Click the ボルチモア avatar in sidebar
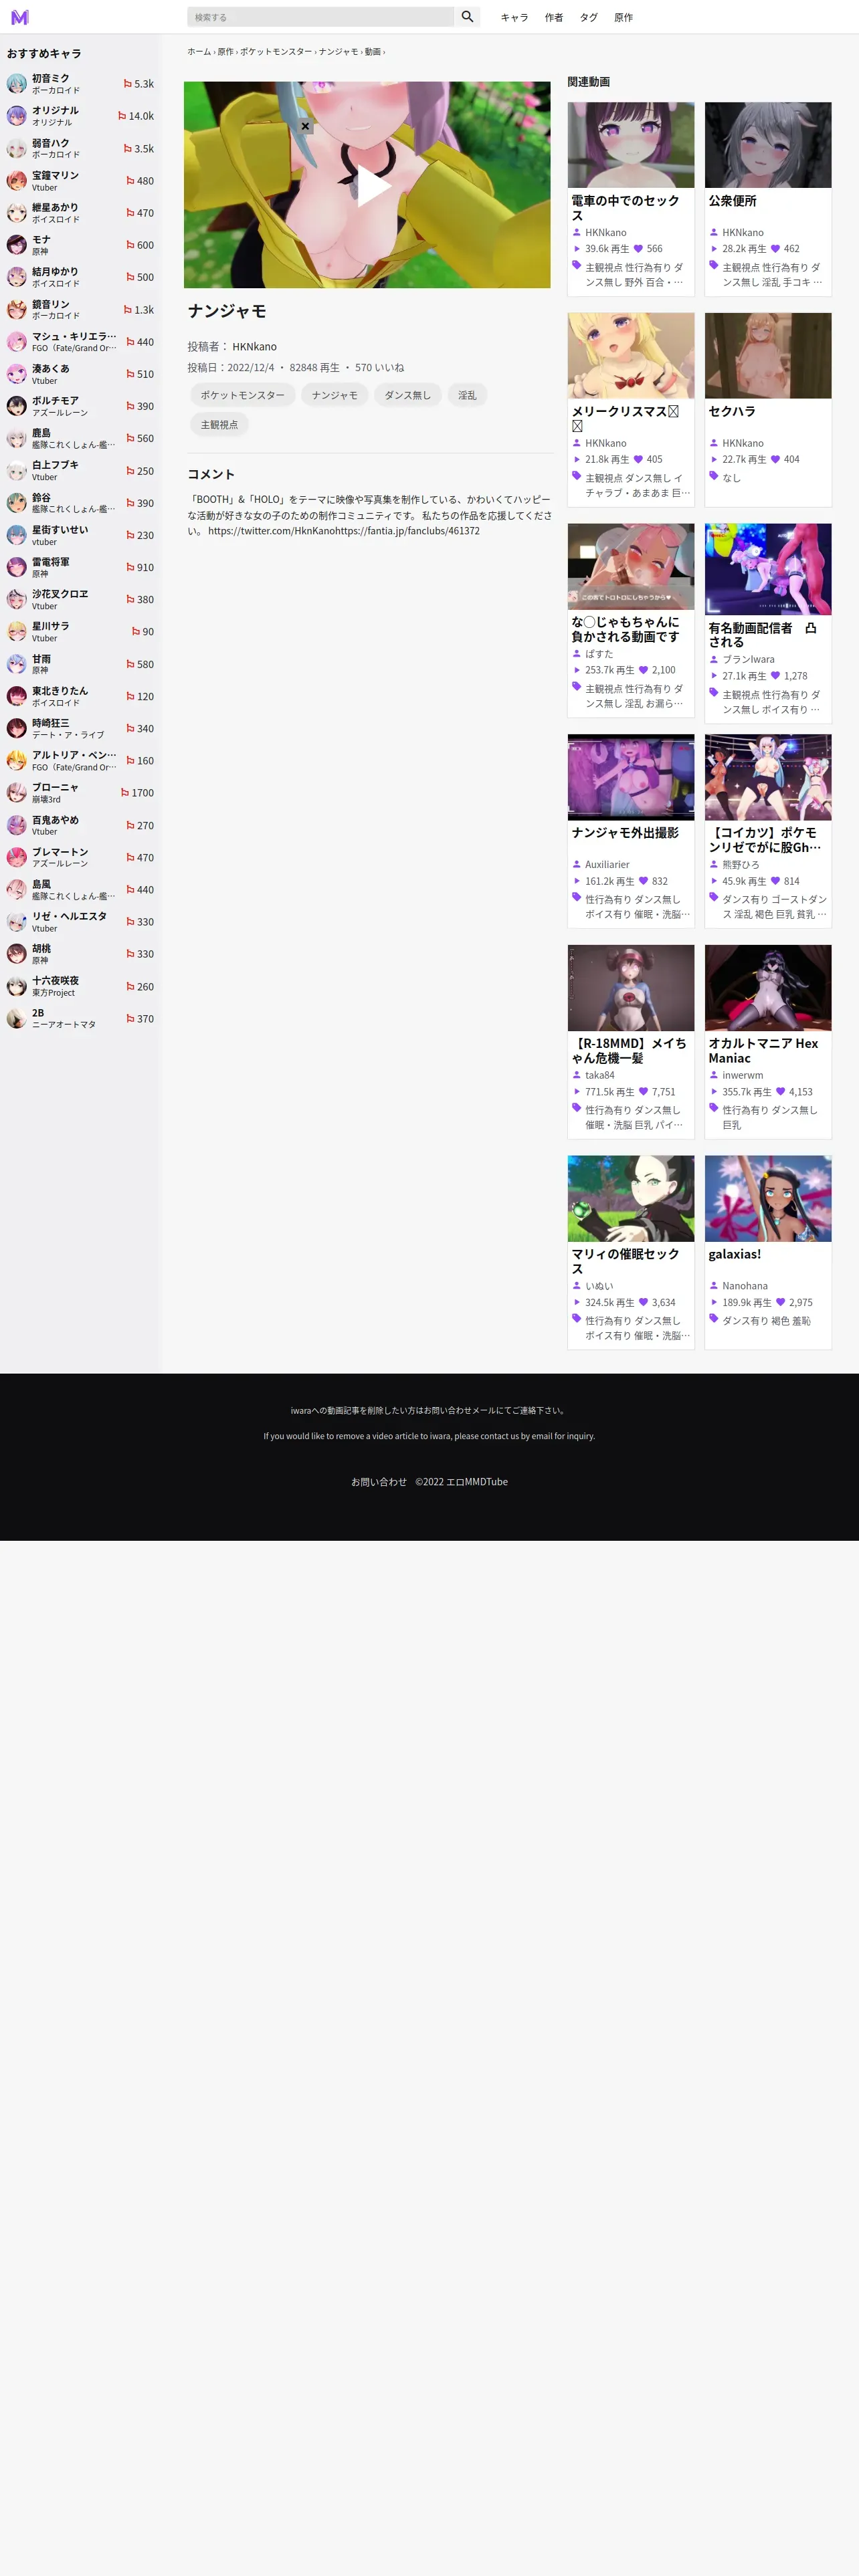This screenshot has width=859, height=2576. (17, 406)
